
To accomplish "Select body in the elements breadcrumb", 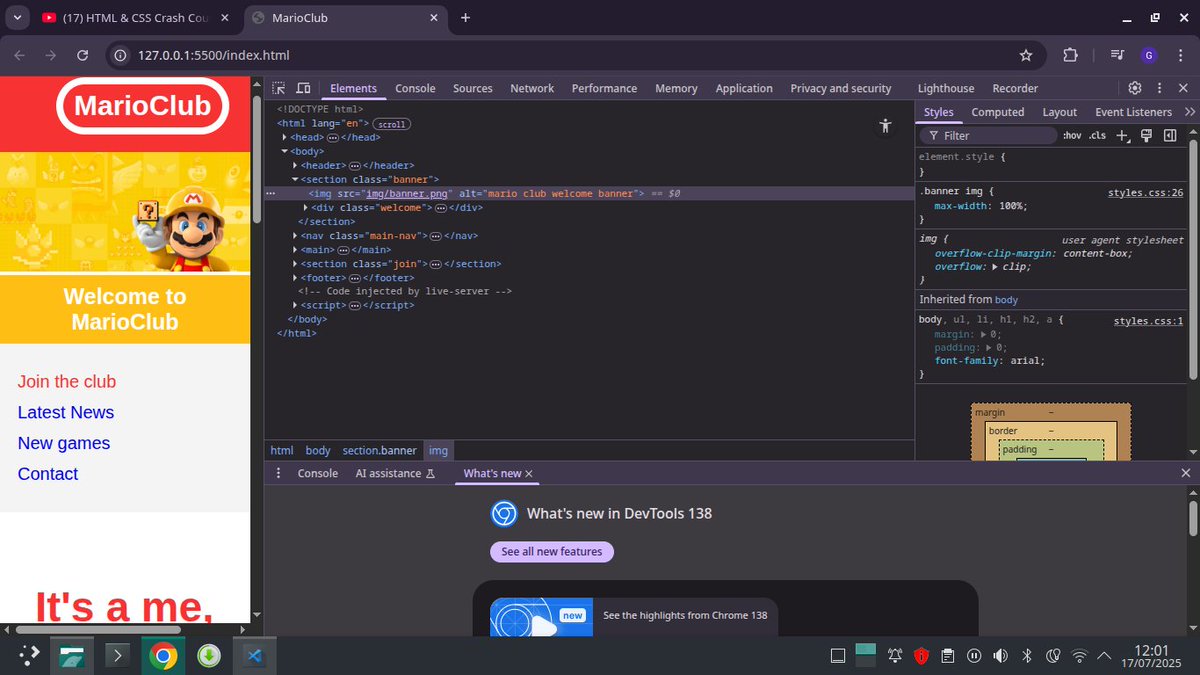I will (x=318, y=451).
